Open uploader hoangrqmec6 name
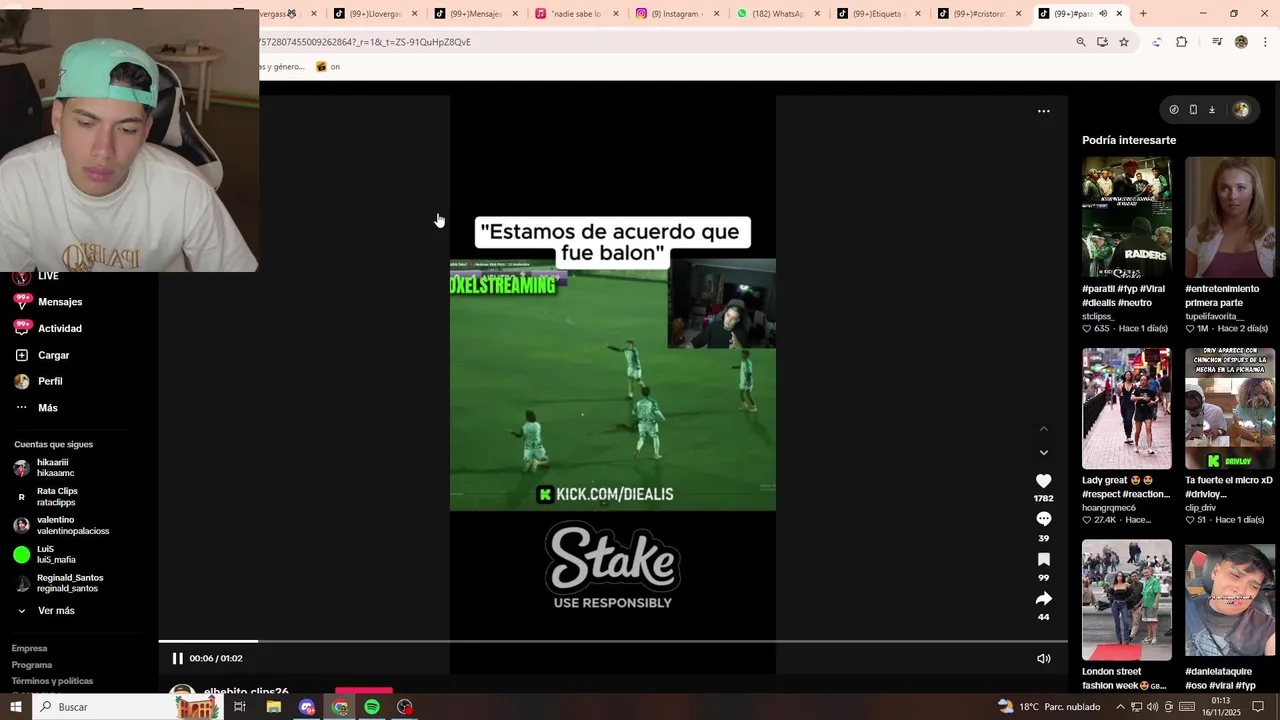This screenshot has height=720, width=1280. click(x=1109, y=508)
